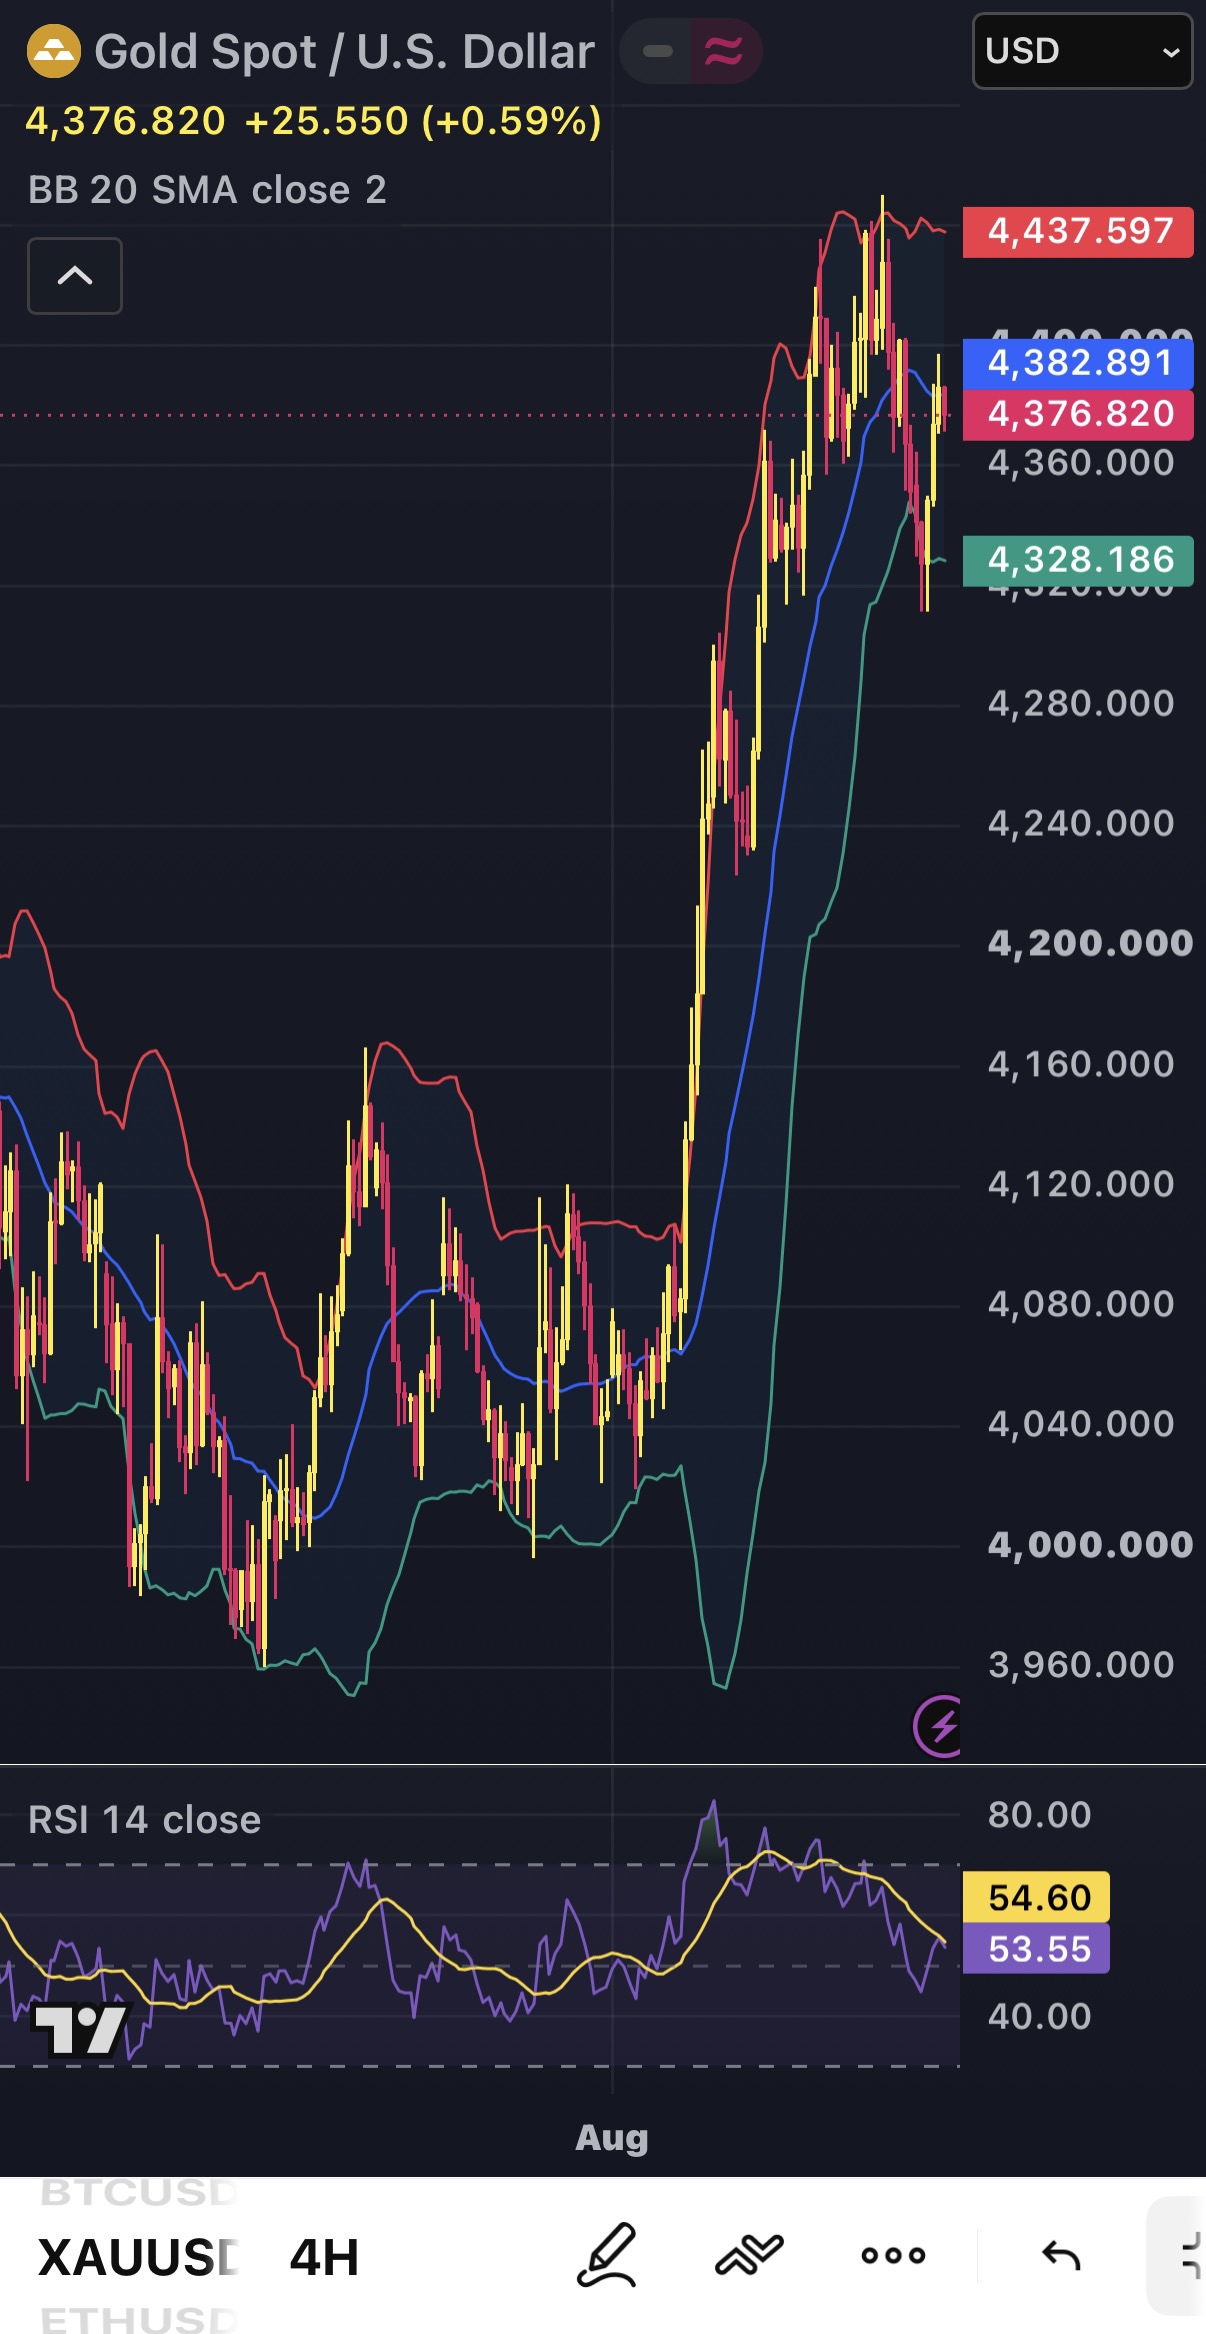This screenshot has width=1206, height=2334.
Task: Toggle the pink approximate-equal indicator
Action: (725, 51)
